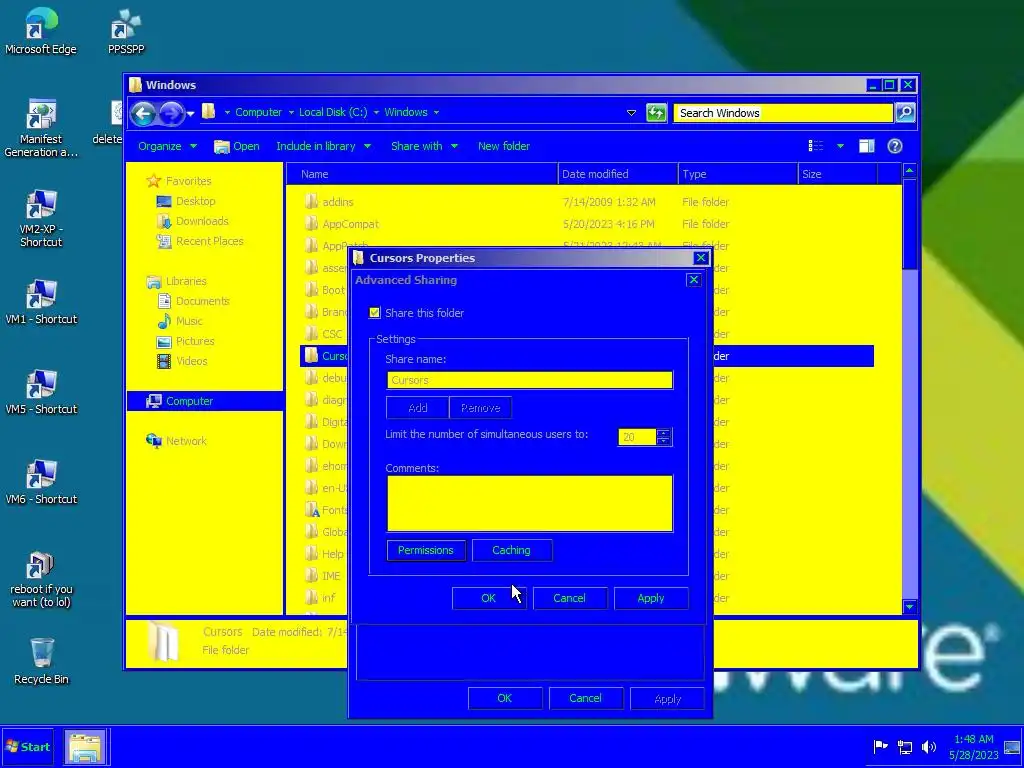Click the file list scroll up arrow
This screenshot has width=1024, height=768.
tap(909, 171)
